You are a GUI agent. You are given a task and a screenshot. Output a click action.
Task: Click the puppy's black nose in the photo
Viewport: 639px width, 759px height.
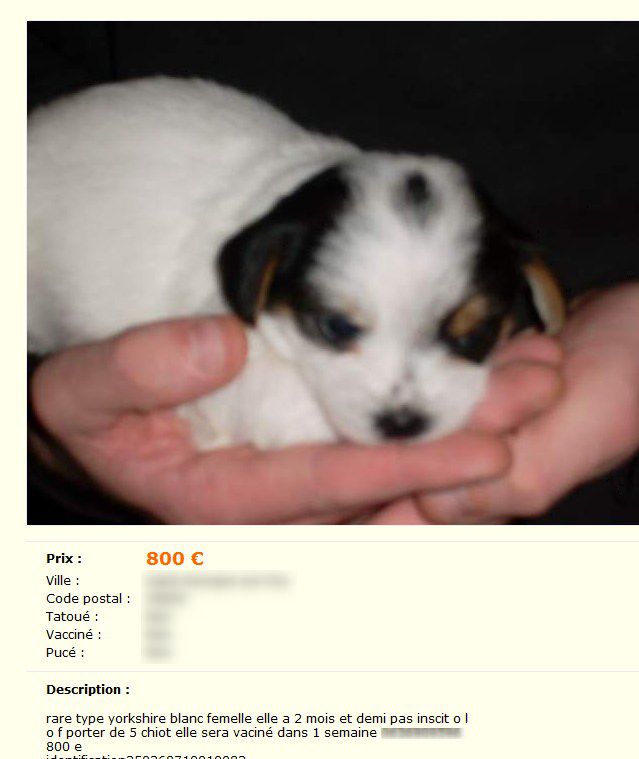click(401, 422)
